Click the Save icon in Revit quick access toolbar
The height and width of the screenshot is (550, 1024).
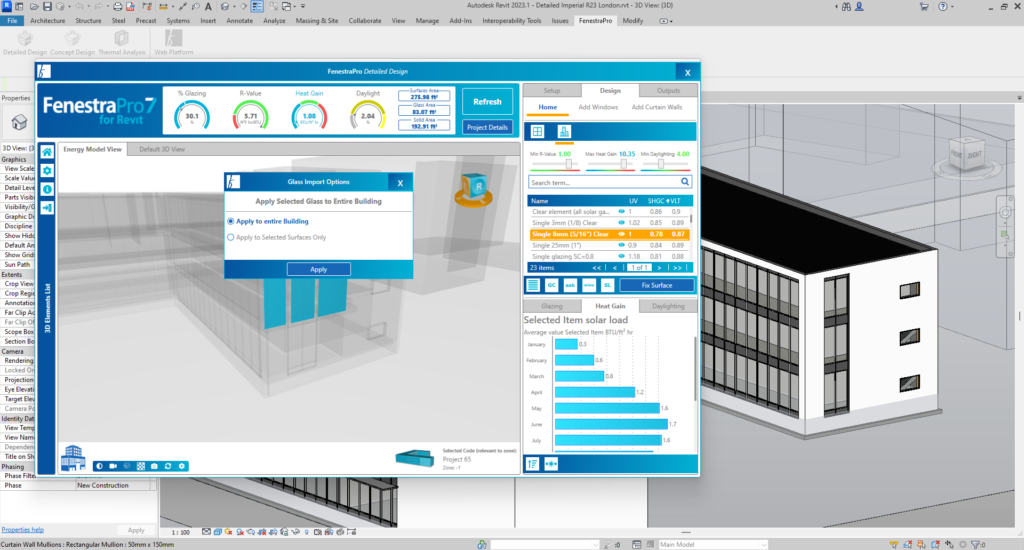coord(47,7)
